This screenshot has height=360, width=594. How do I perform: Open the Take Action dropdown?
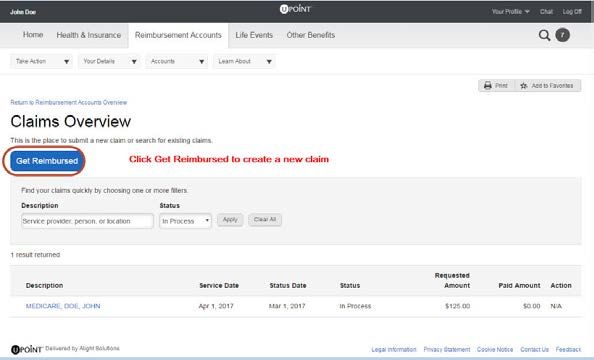tap(41, 61)
